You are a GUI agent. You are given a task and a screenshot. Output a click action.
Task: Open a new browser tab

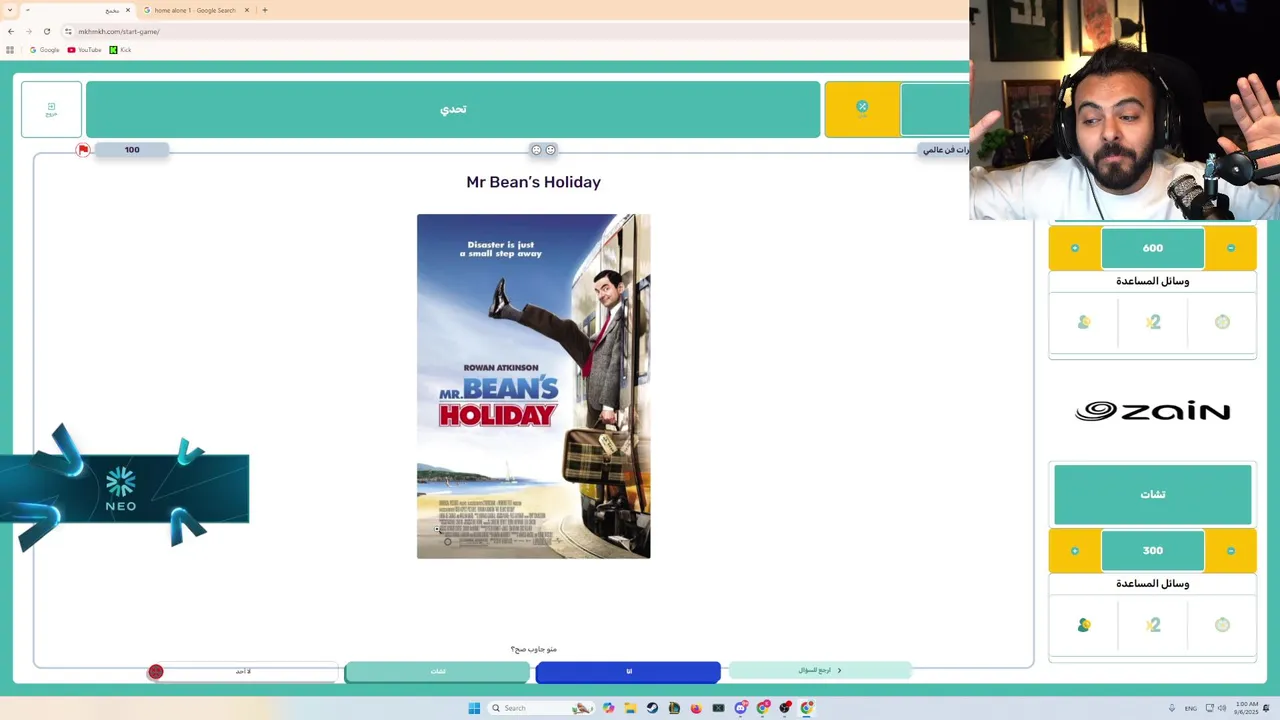[x=264, y=10]
